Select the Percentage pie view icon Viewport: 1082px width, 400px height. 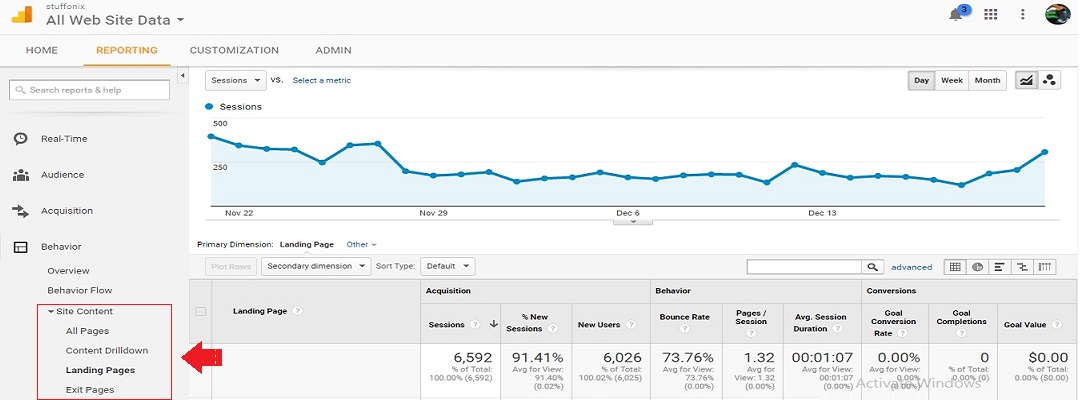[977, 267]
